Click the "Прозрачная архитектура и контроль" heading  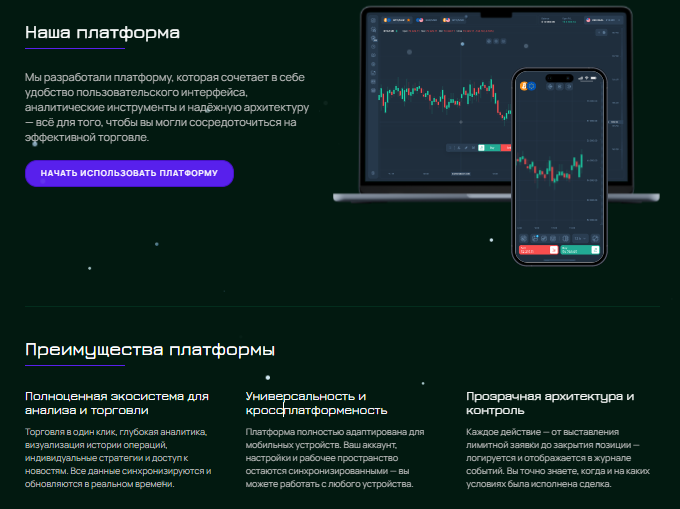click(550, 403)
